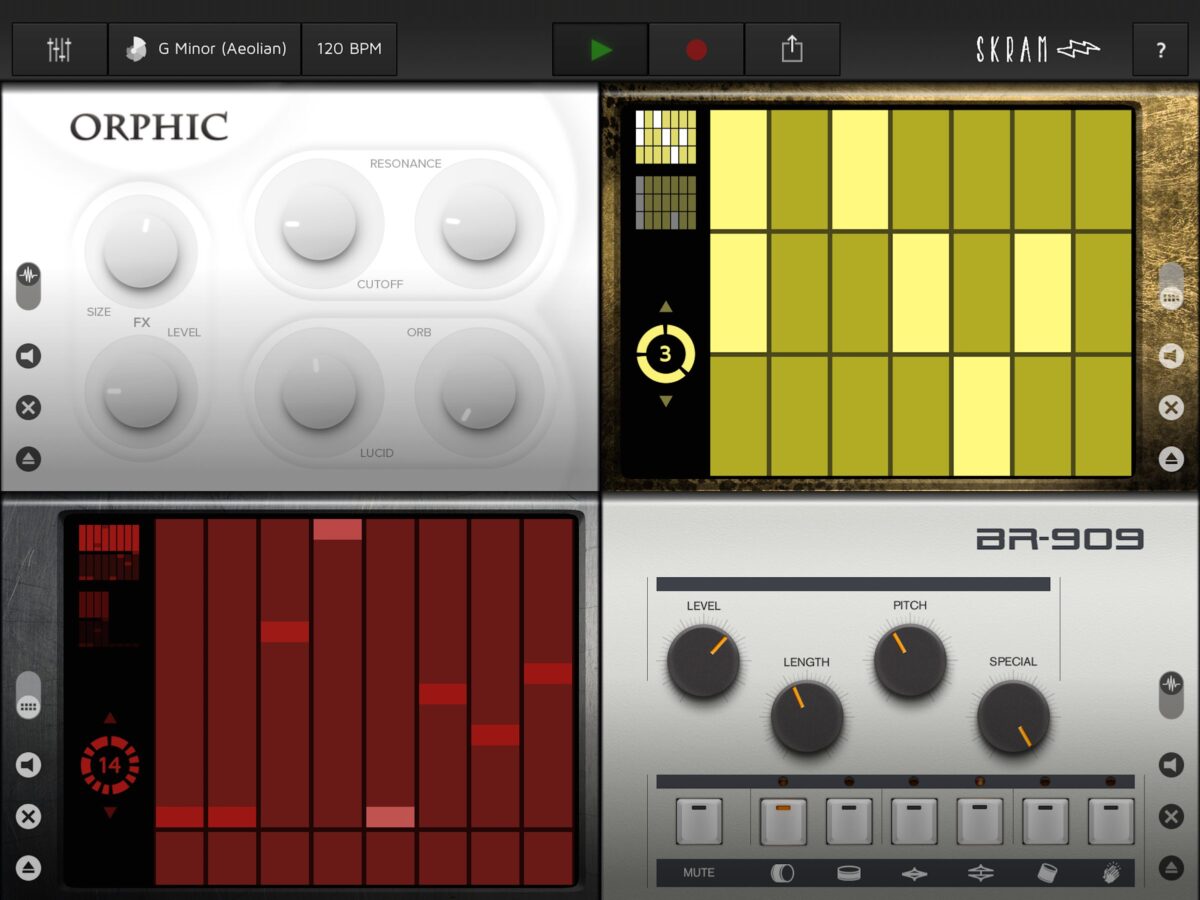Viewport: 1200px width, 900px height.
Task: Click the BR-909 LEVEL knob
Action: pyautogui.click(x=703, y=661)
